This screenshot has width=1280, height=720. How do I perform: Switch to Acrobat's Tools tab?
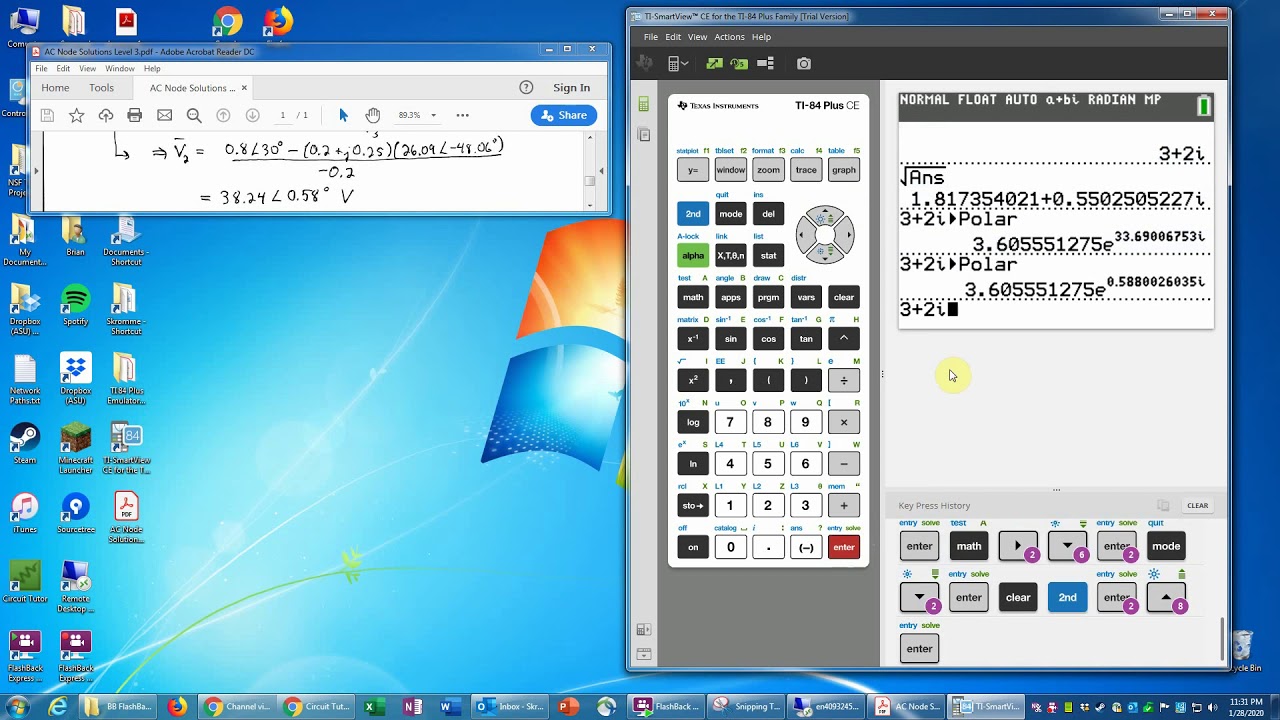[x=101, y=88]
